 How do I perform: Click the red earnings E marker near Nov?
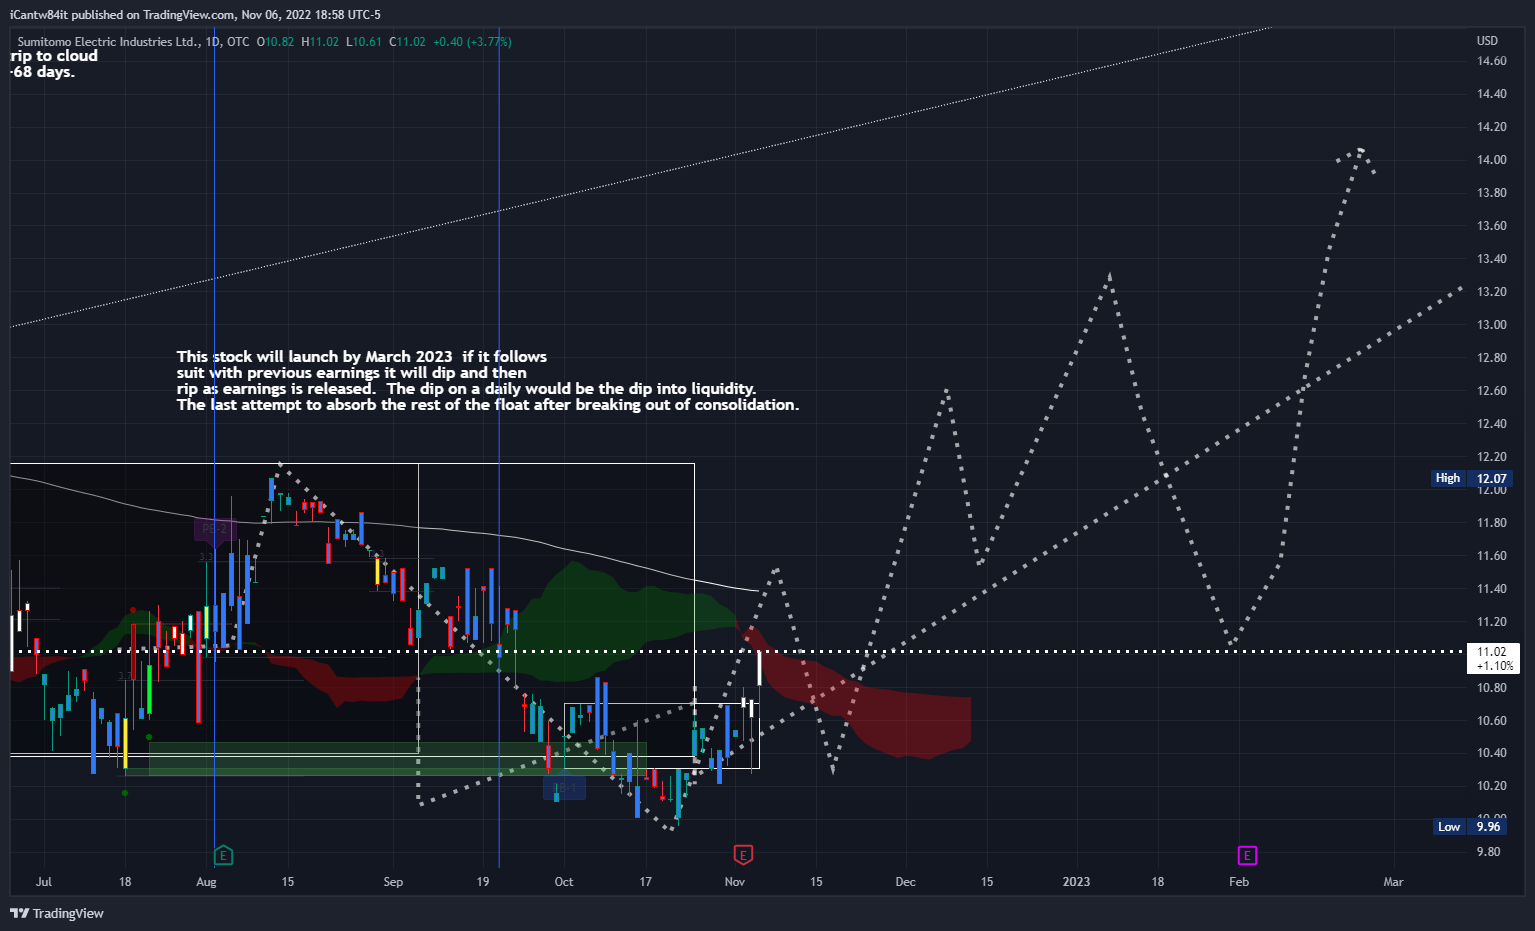742,854
